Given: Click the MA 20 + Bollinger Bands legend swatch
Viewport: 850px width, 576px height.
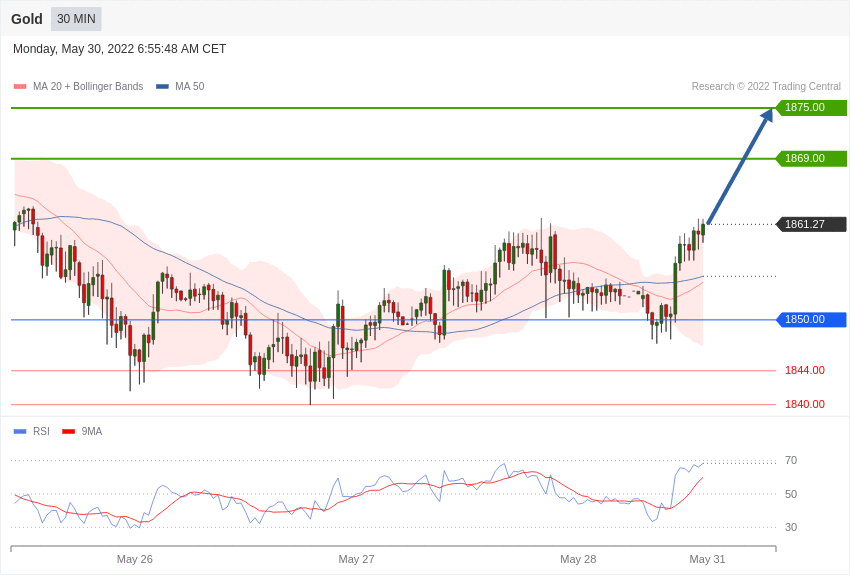Looking at the screenshot, I should 20,87.
